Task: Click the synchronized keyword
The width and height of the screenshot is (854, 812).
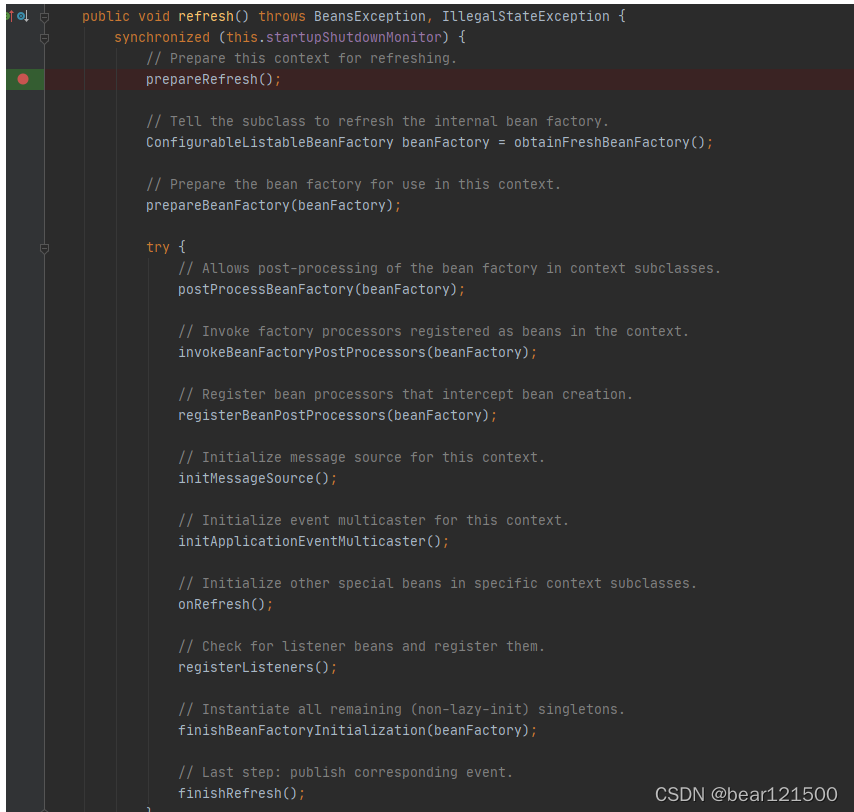Action: click(162, 38)
